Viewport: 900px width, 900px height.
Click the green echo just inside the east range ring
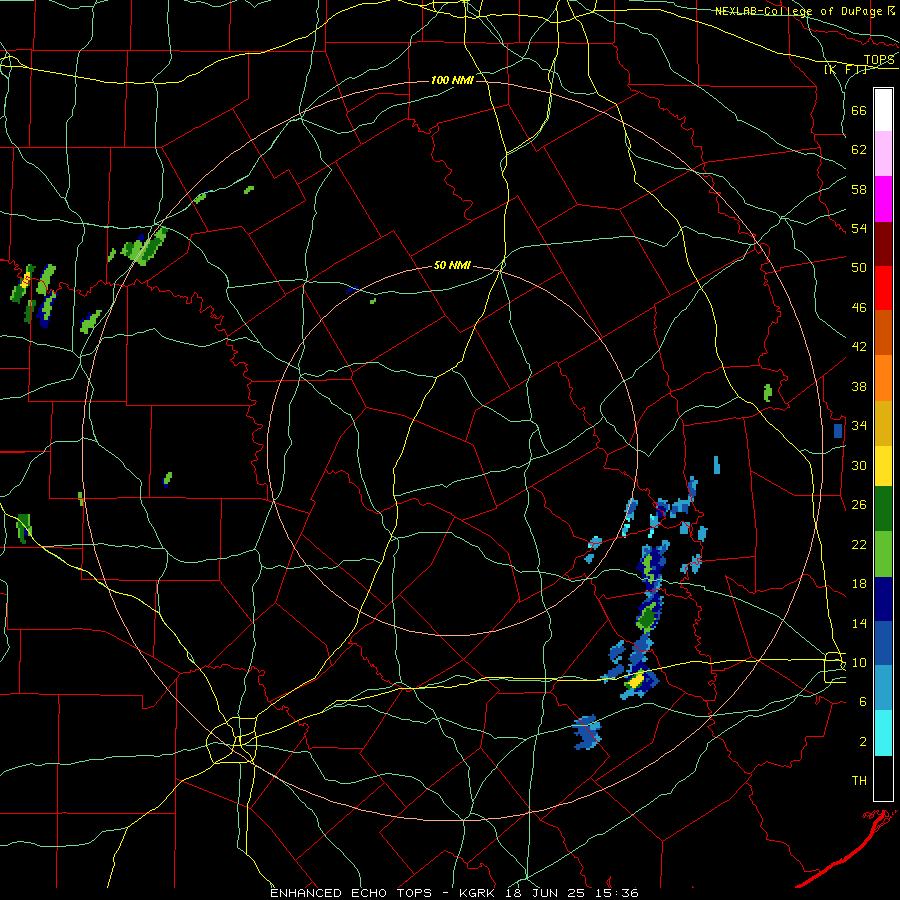click(768, 393)
